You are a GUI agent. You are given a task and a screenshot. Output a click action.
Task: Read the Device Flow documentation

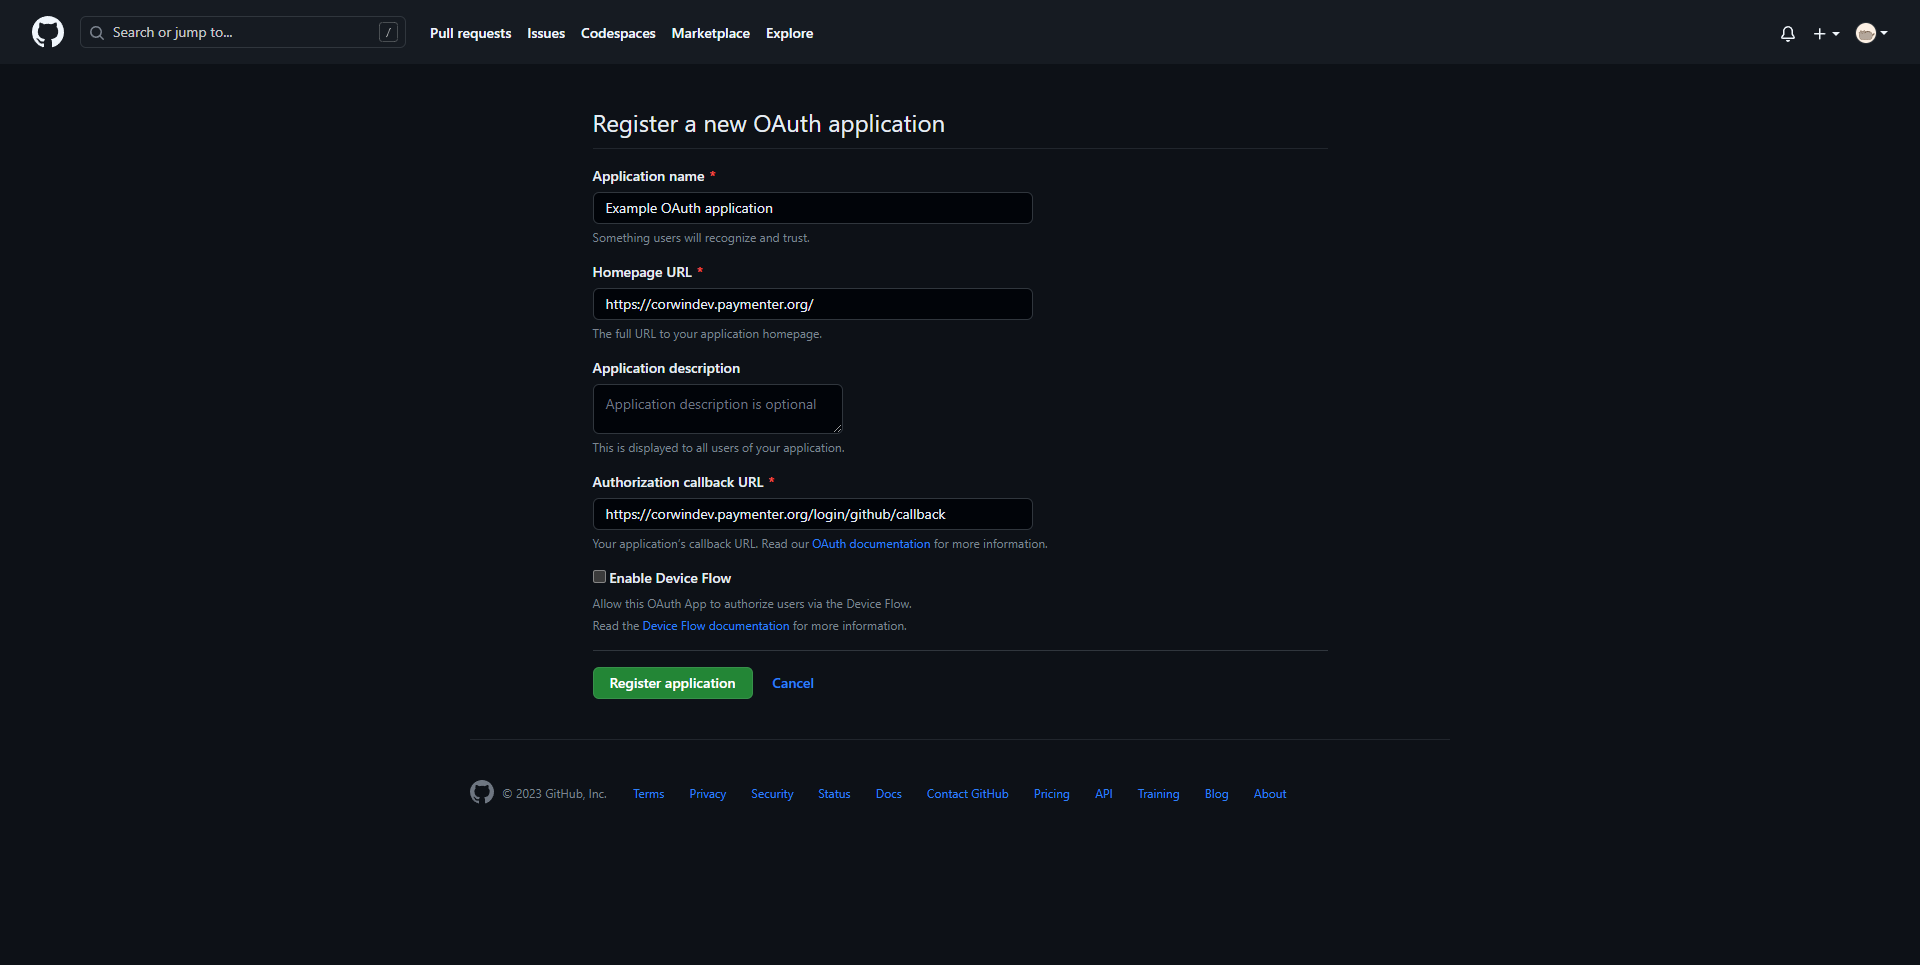pyautogui.click(x=715, y=625)
